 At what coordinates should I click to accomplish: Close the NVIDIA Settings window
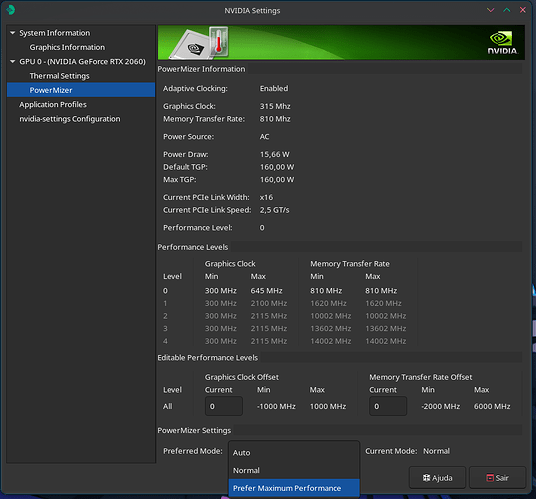tap(523, 10)
